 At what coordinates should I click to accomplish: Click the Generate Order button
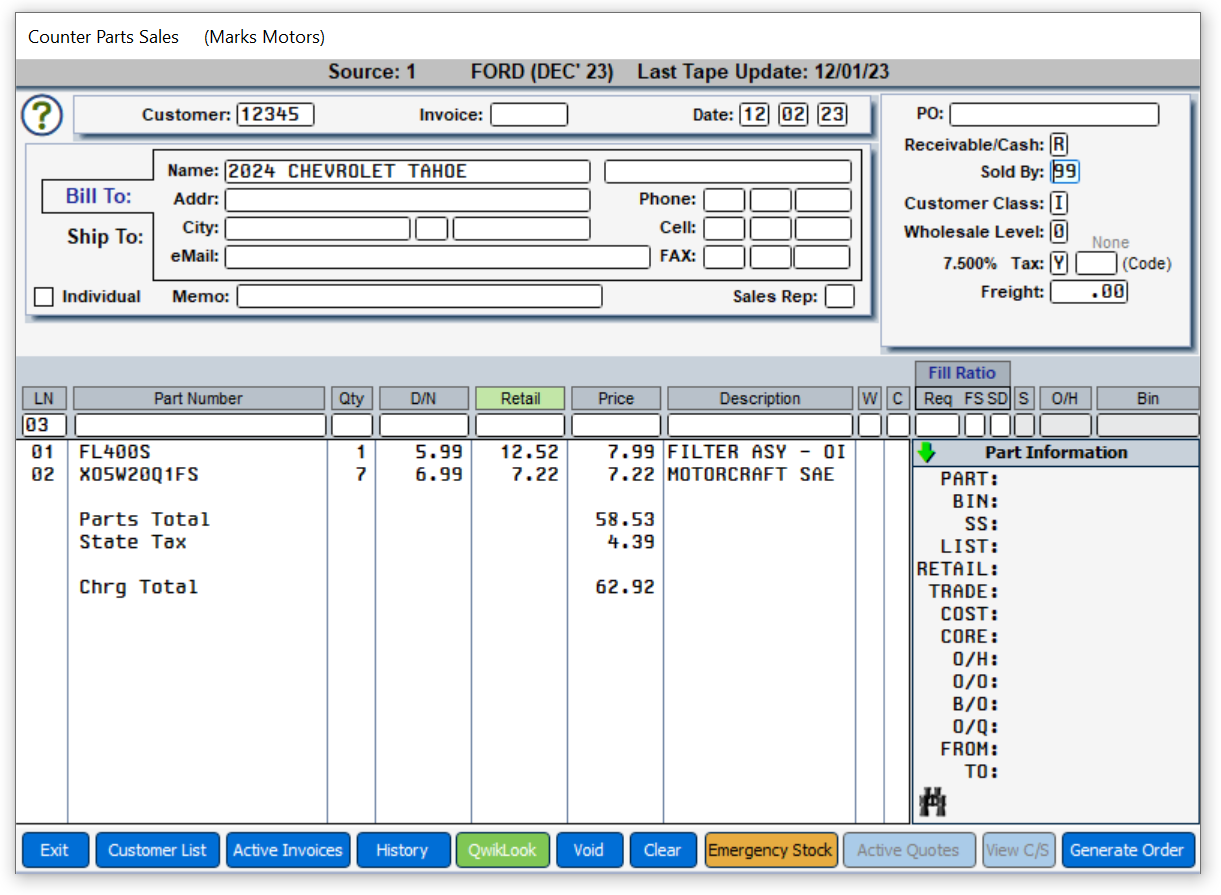(x=1127, y=850)
